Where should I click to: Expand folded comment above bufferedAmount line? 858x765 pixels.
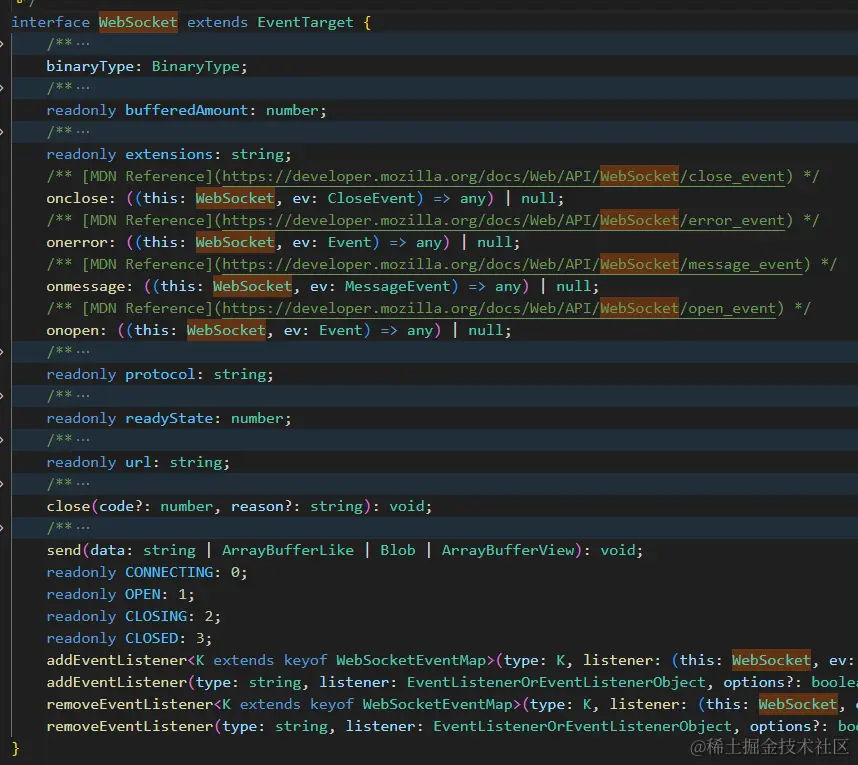[x=2, y=88]
